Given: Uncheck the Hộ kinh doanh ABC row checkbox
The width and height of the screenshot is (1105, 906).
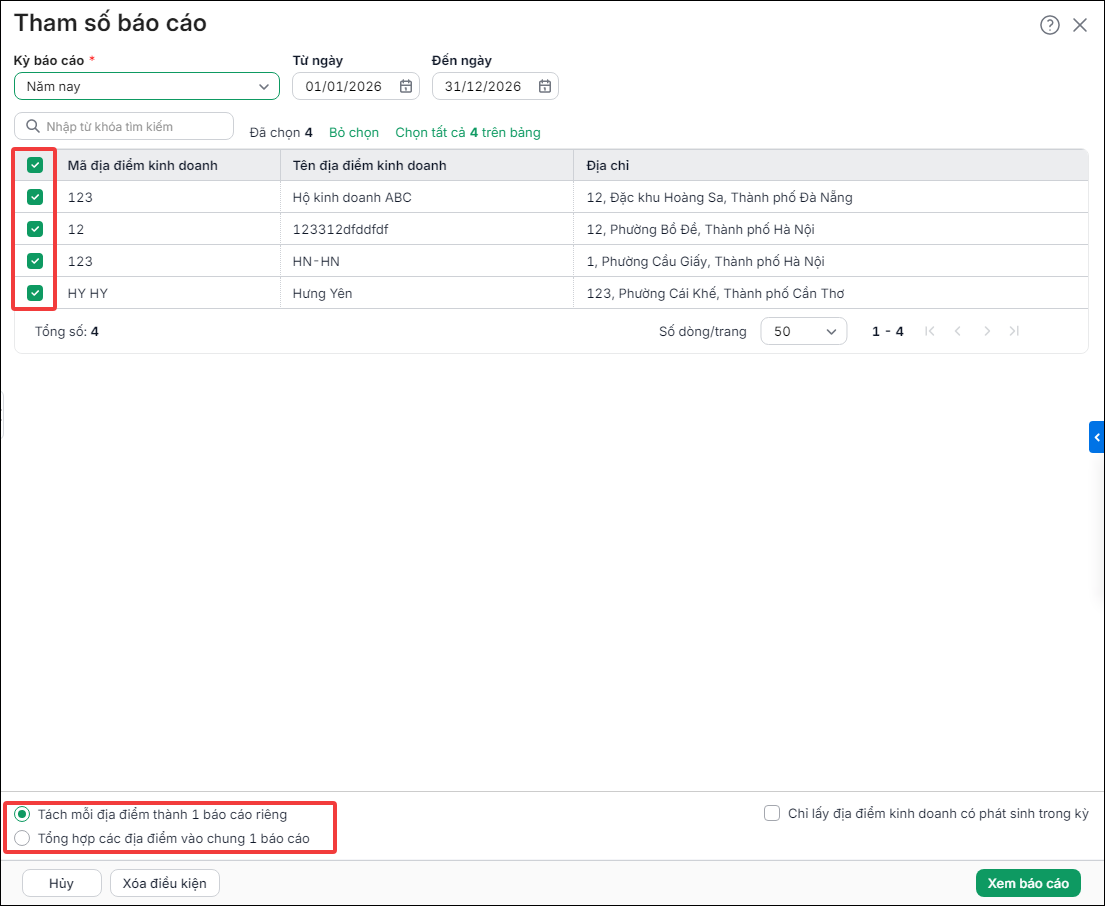Looking at the screenshot, I should point(35,197).
